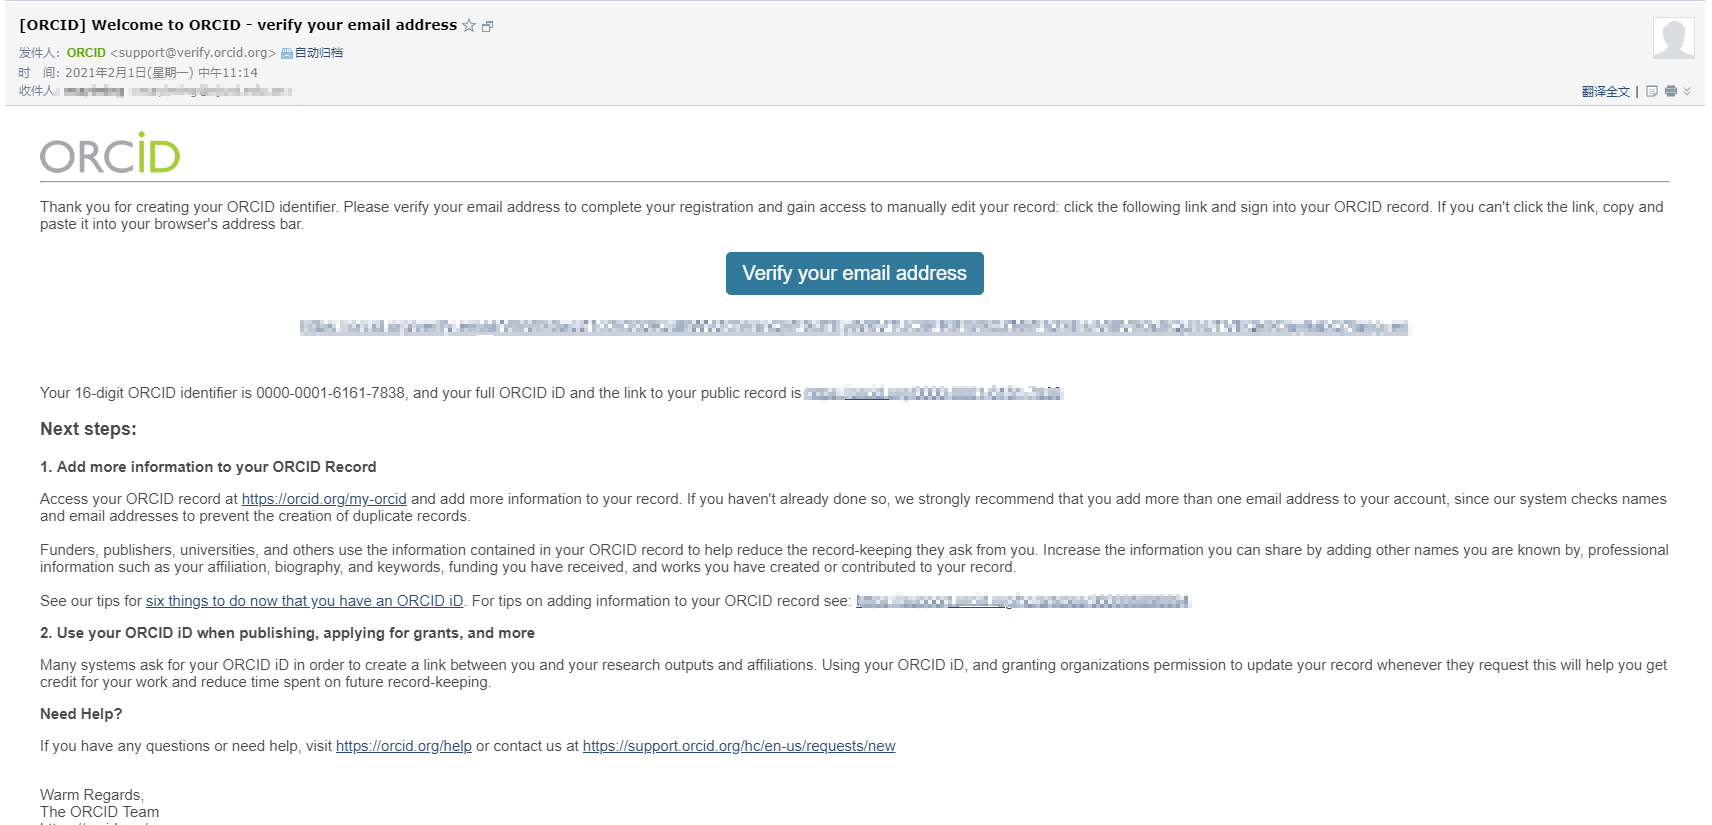1712x825 pixels.
Task: Click sender name ORCID
Action: [86, 53]
